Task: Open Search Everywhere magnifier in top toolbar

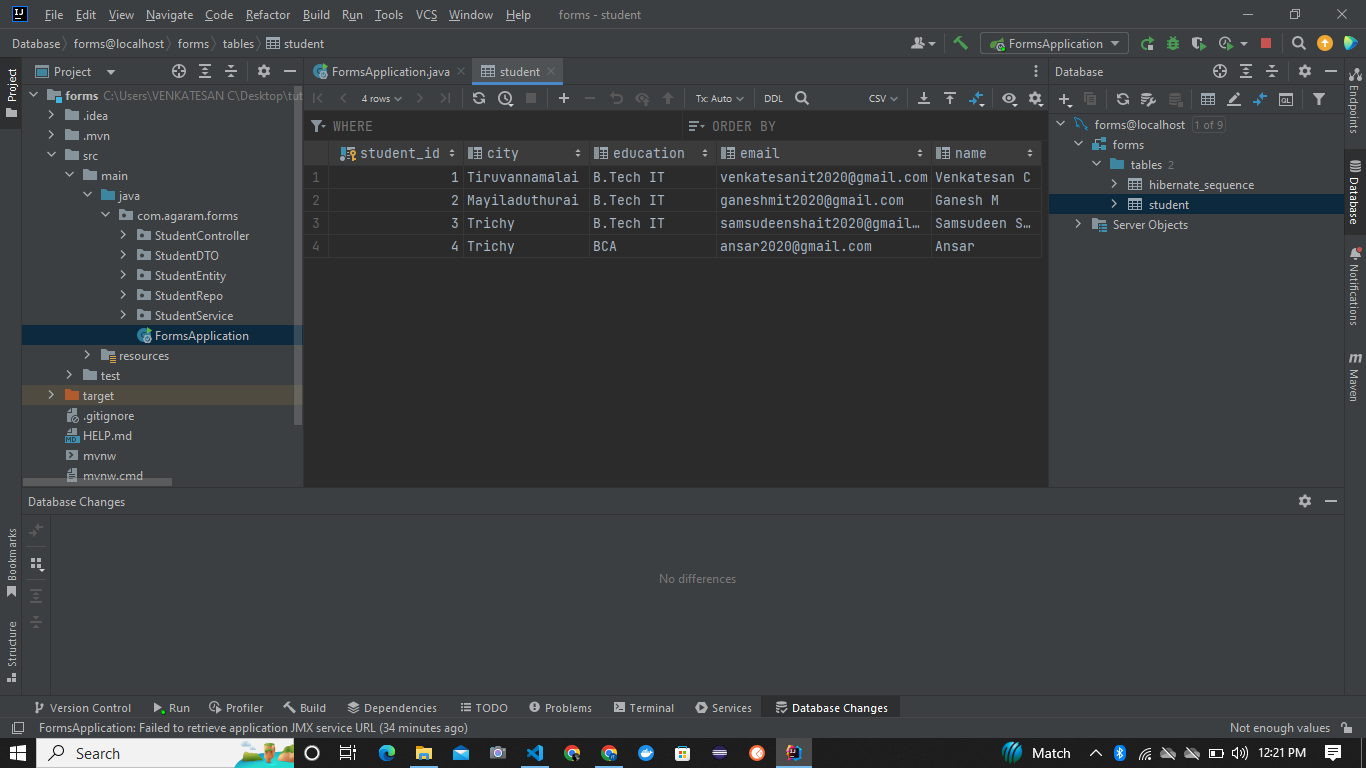Action: 1298,43
